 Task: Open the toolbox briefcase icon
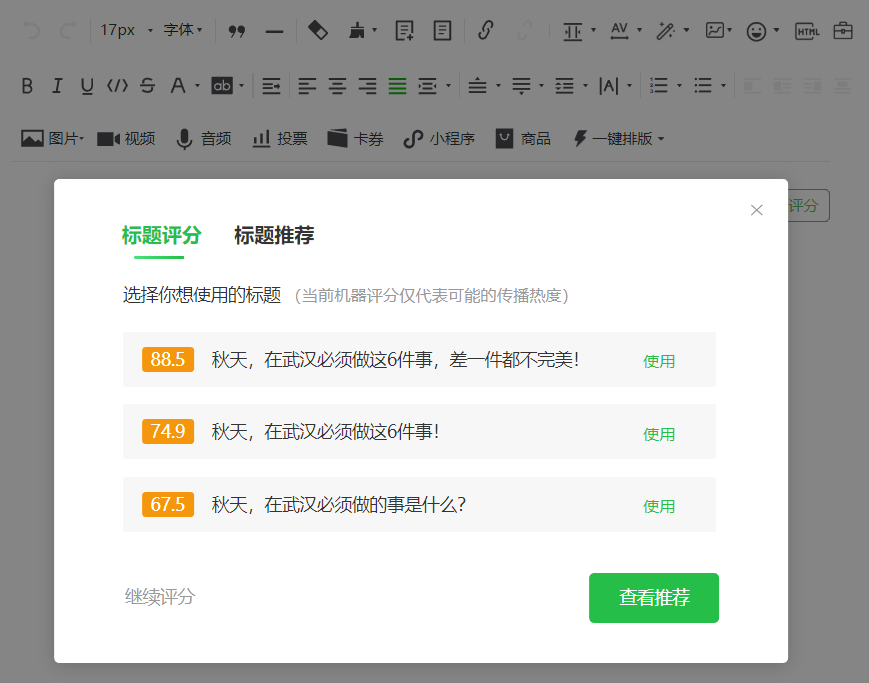click(x=843, y=30)
